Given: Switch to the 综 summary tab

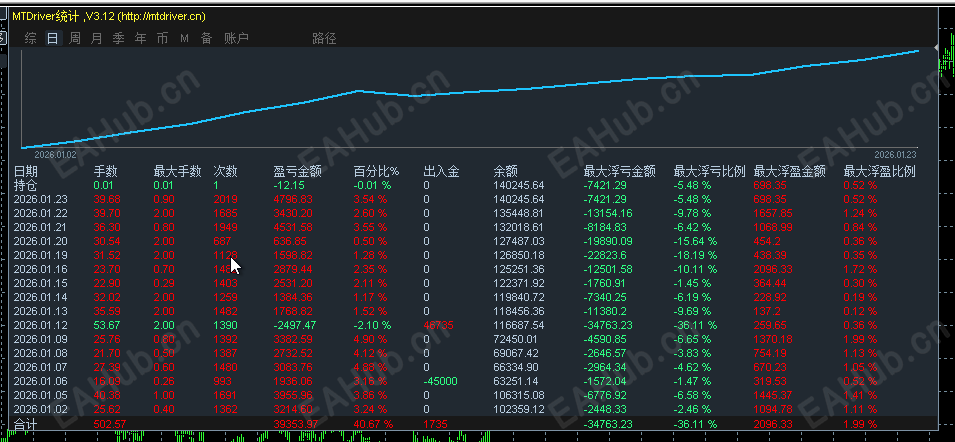Looking at the screenshot, I should point(30,38).
